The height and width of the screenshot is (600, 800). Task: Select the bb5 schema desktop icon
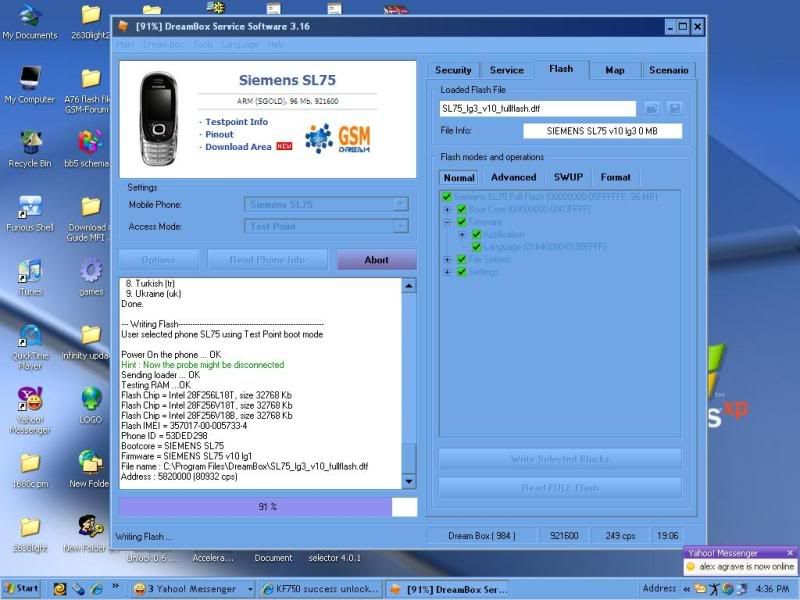tap(88, 149)
